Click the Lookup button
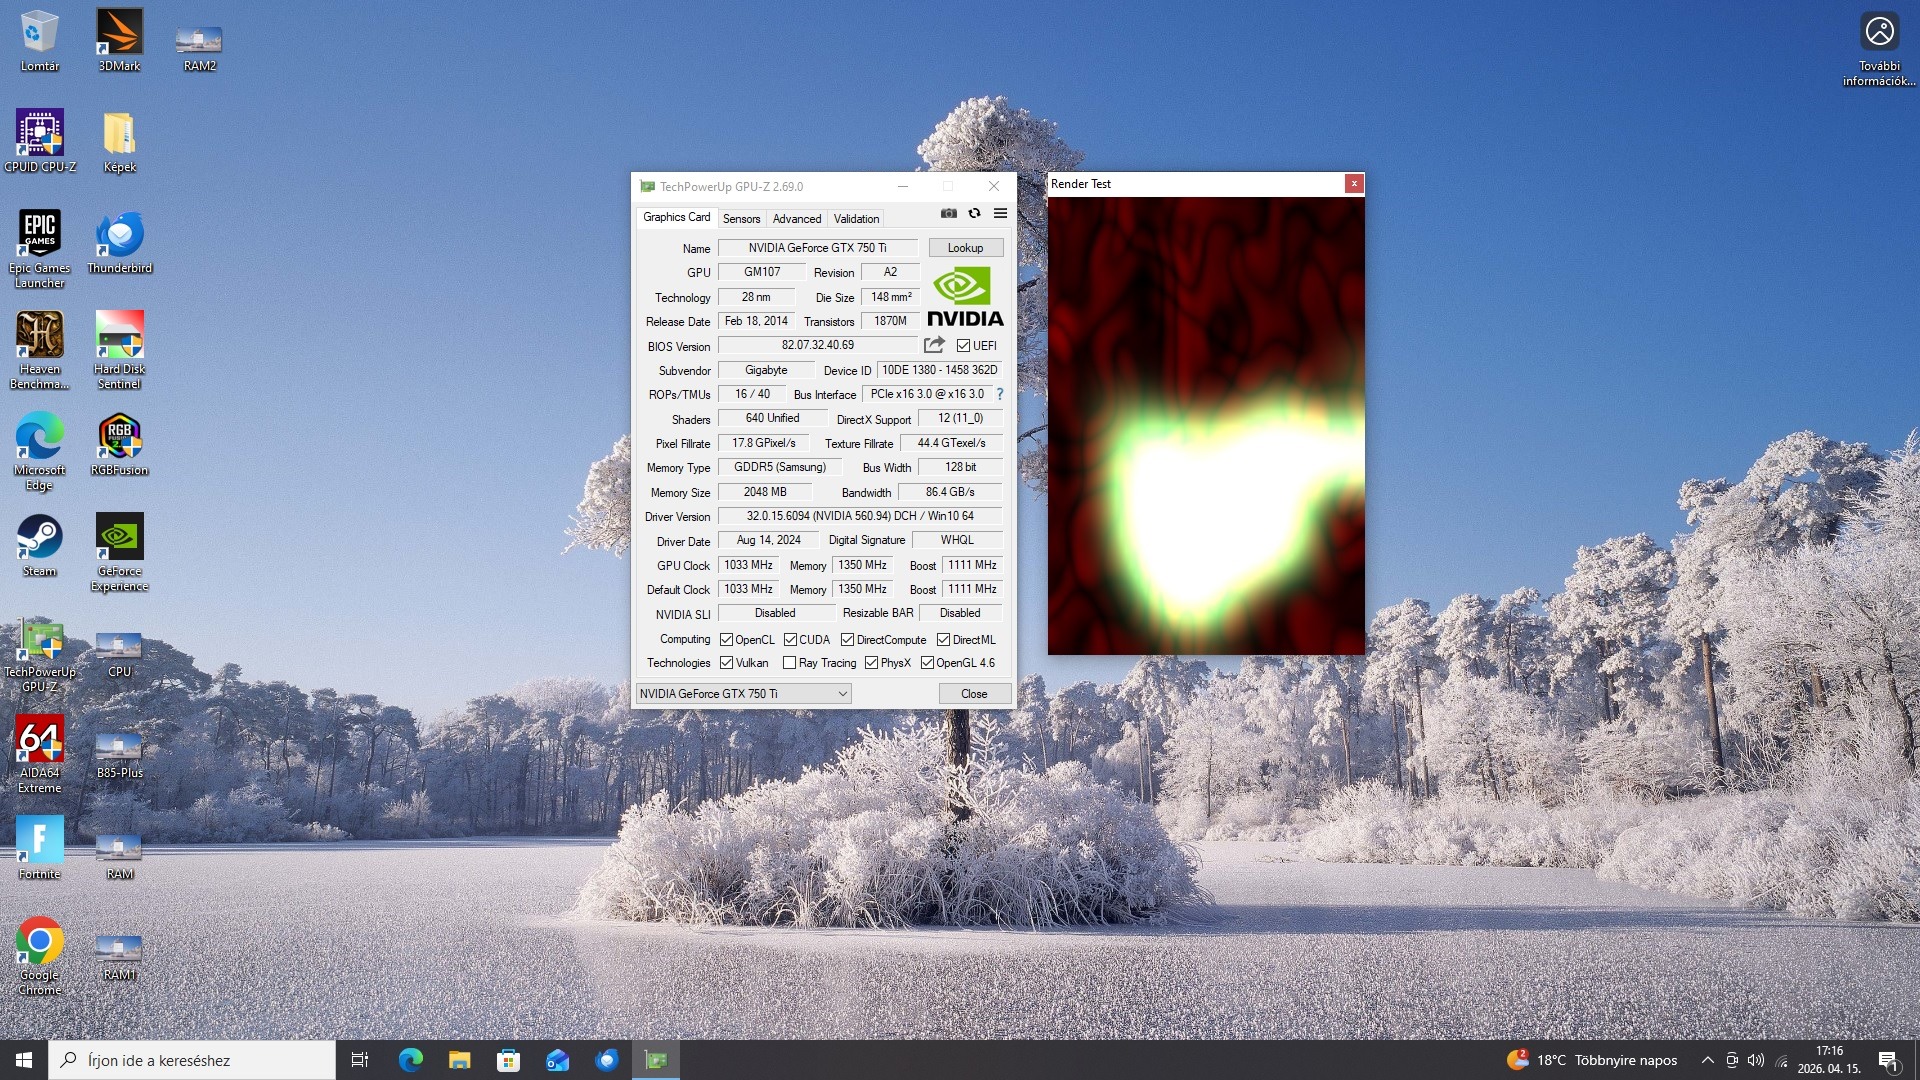 coord(965,248)
